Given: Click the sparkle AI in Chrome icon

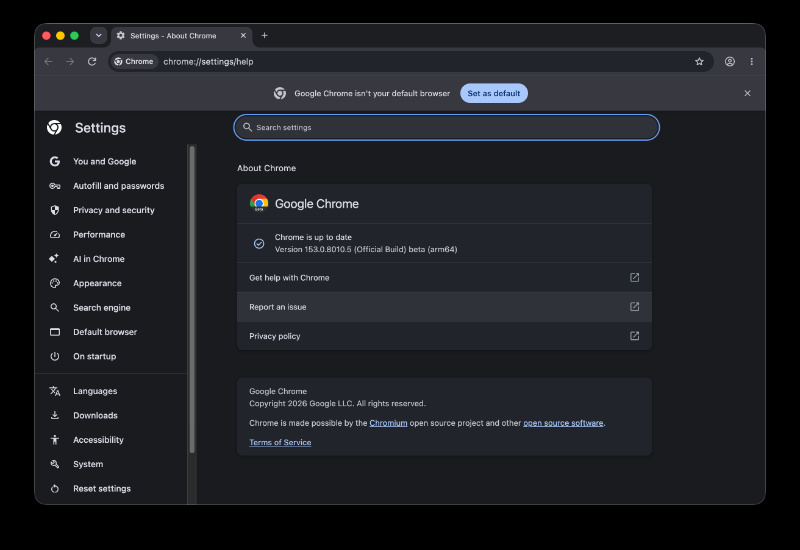Looking at the screenshot, I should [54, 259].
